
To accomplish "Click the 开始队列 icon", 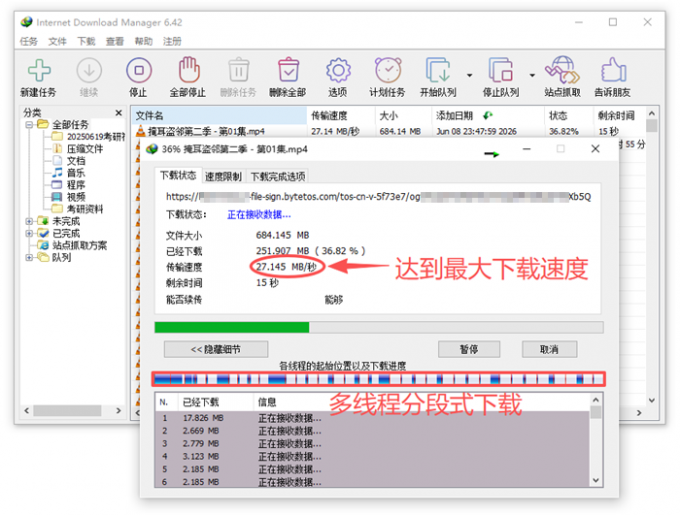I will pos(438,70).
